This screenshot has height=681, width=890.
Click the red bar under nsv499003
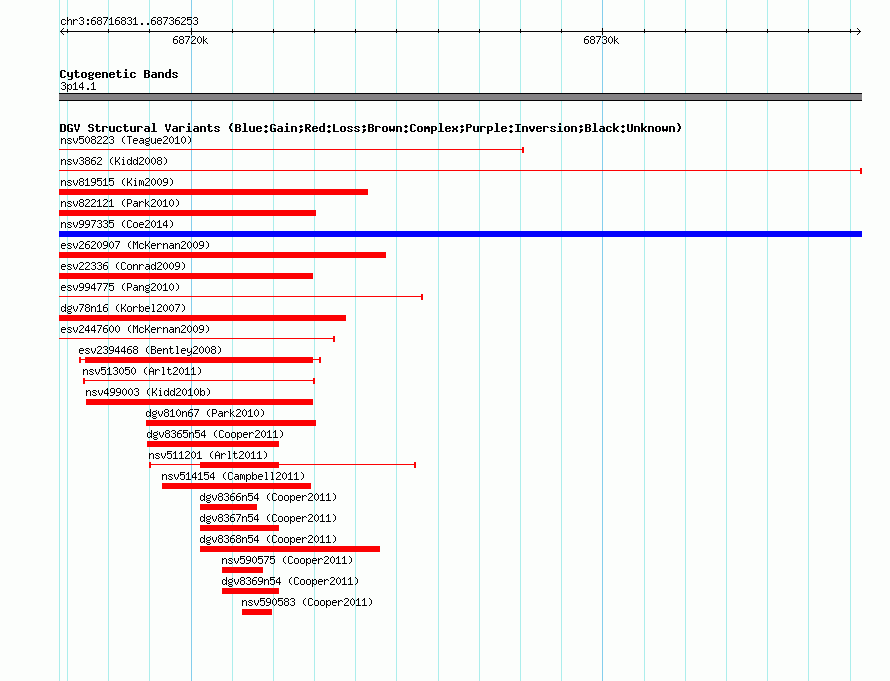(199, 402)
